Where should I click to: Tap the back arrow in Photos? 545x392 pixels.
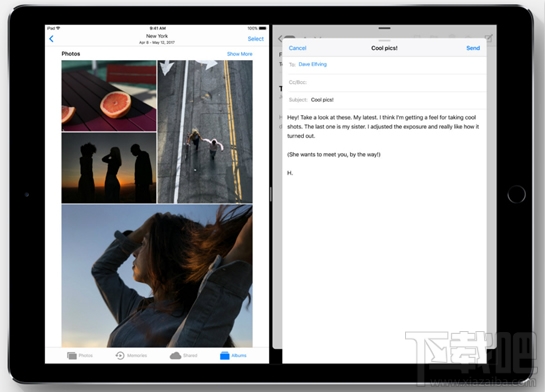pyautogui.click(x=51, y=39)
